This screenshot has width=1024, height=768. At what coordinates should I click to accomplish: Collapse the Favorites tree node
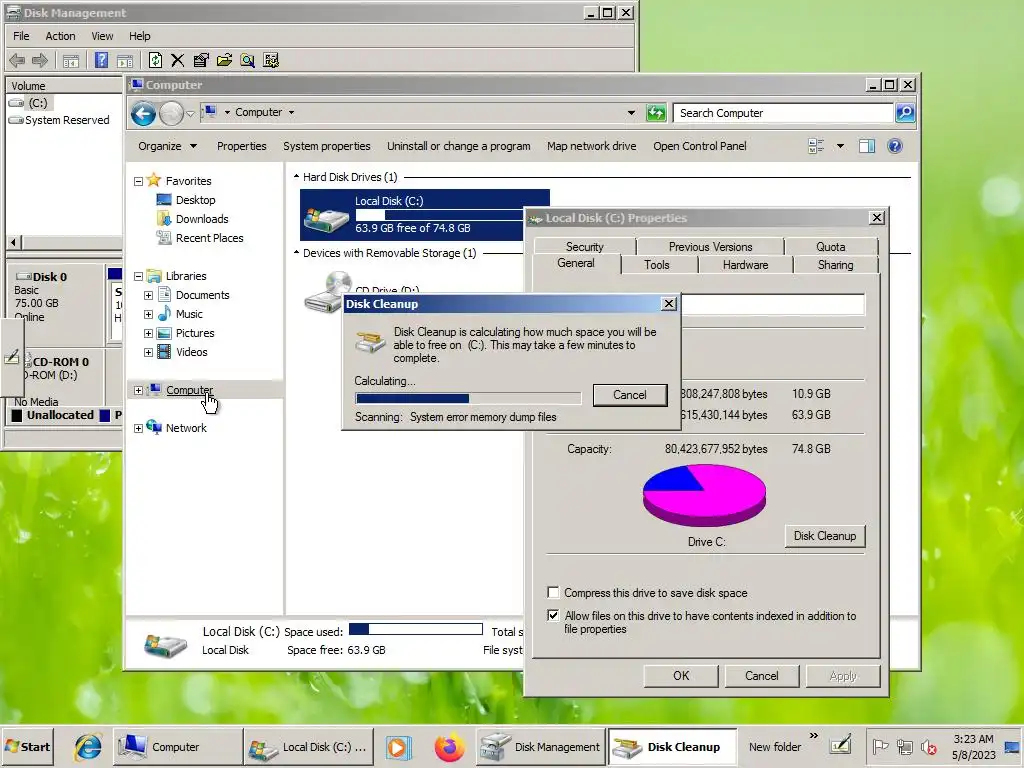click(138, 182)
